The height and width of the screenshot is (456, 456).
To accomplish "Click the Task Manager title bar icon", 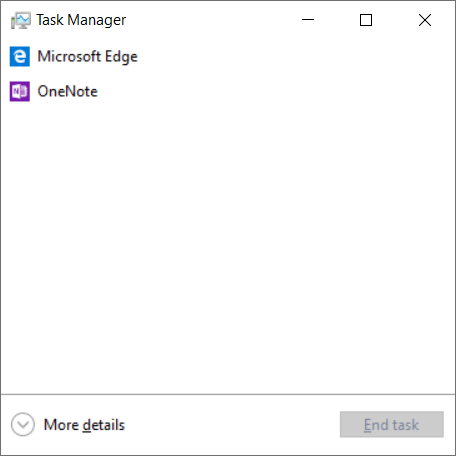I will 21,20.
